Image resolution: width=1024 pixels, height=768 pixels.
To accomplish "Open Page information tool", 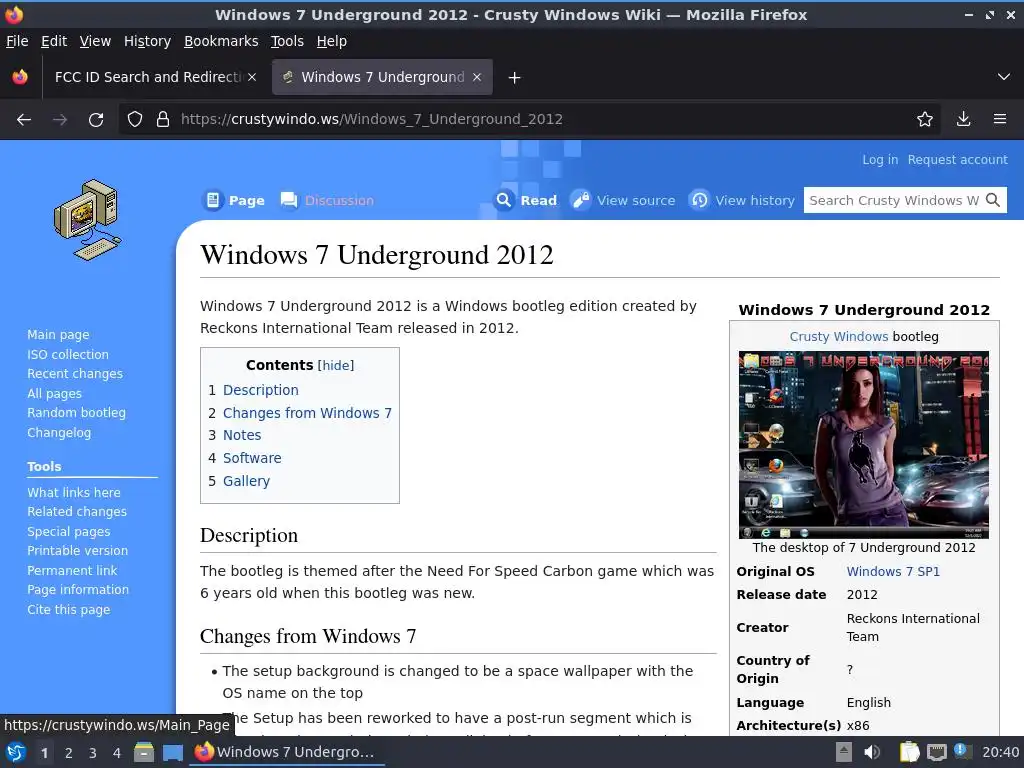I will [78, 590].
